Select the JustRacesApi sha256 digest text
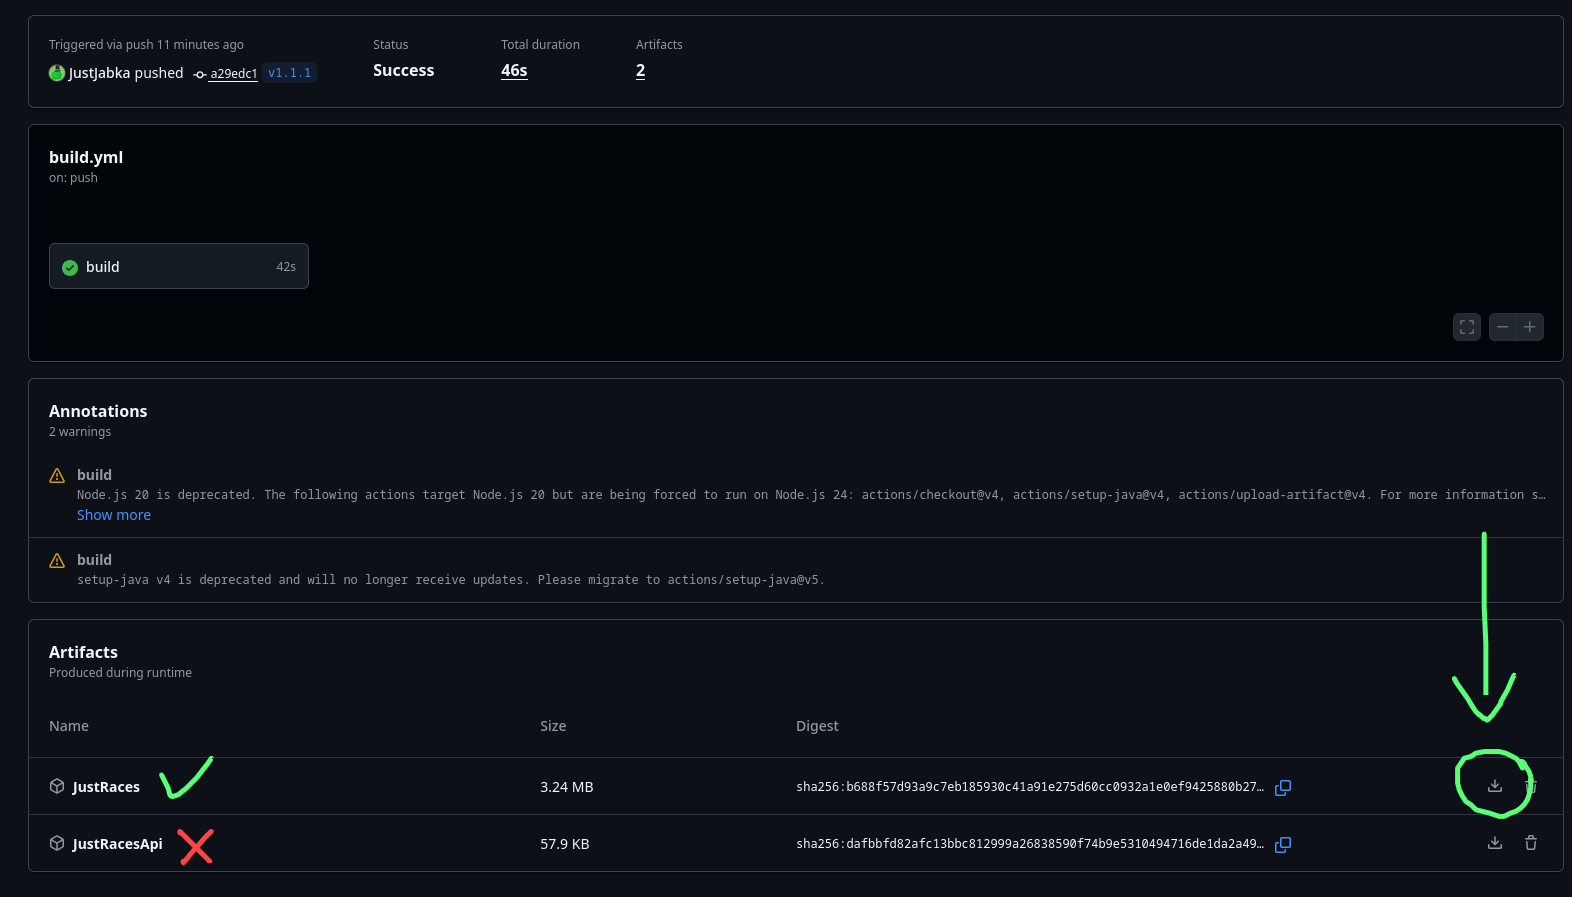 [x=1030, y=844]
